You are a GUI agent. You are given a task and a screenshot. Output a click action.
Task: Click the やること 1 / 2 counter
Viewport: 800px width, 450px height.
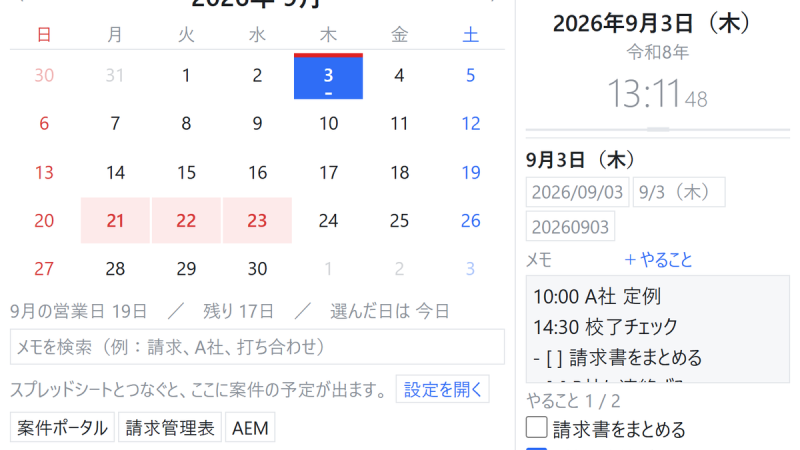coord(573,401)
